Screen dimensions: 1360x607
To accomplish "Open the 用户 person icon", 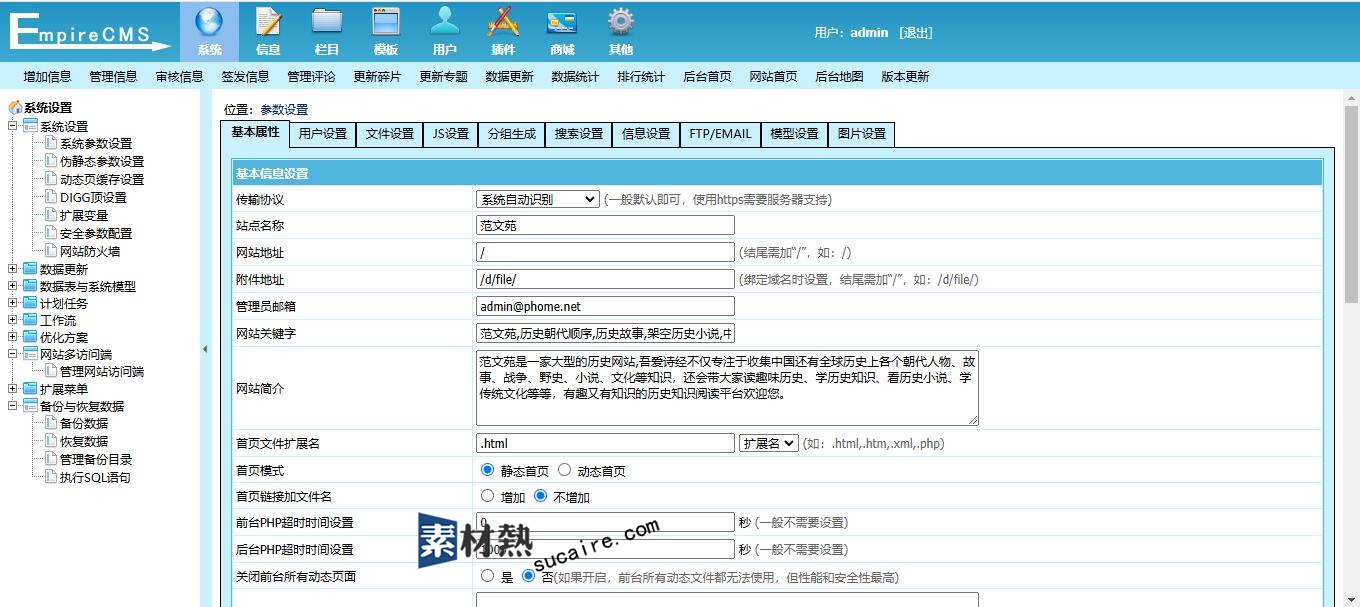I will click(x=445, y=22).
